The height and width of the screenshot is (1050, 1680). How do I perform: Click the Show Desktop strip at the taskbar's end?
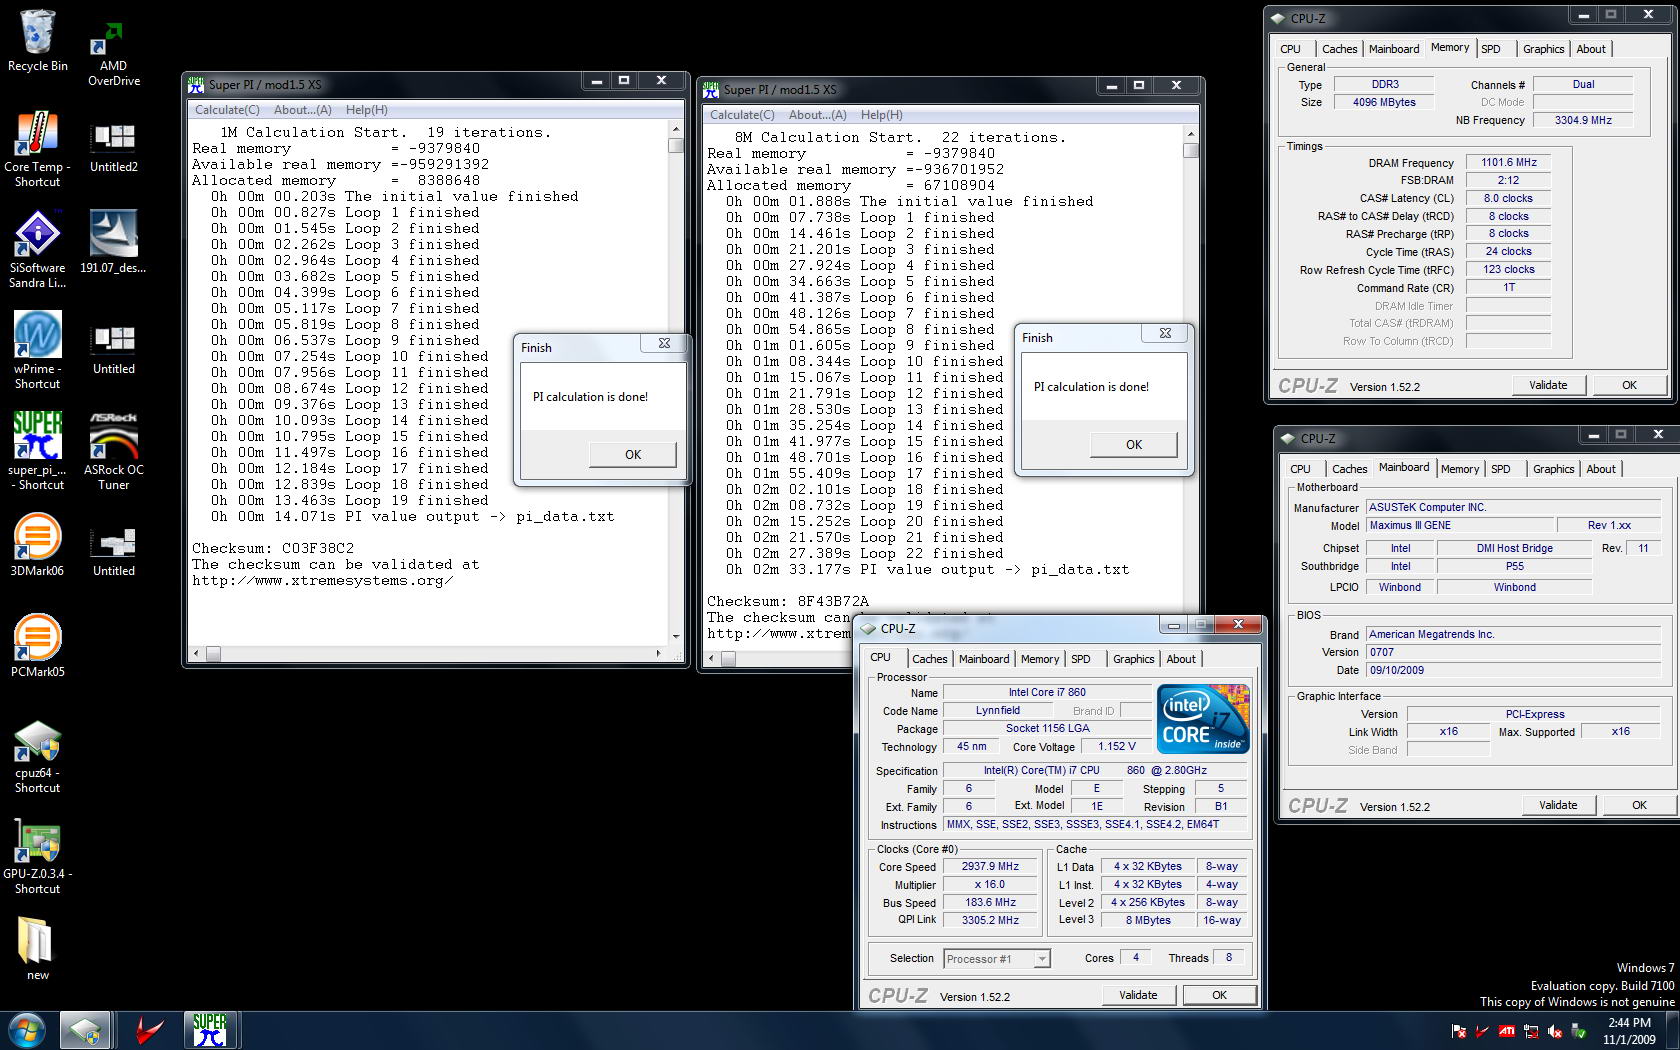coord(1673,1031)
